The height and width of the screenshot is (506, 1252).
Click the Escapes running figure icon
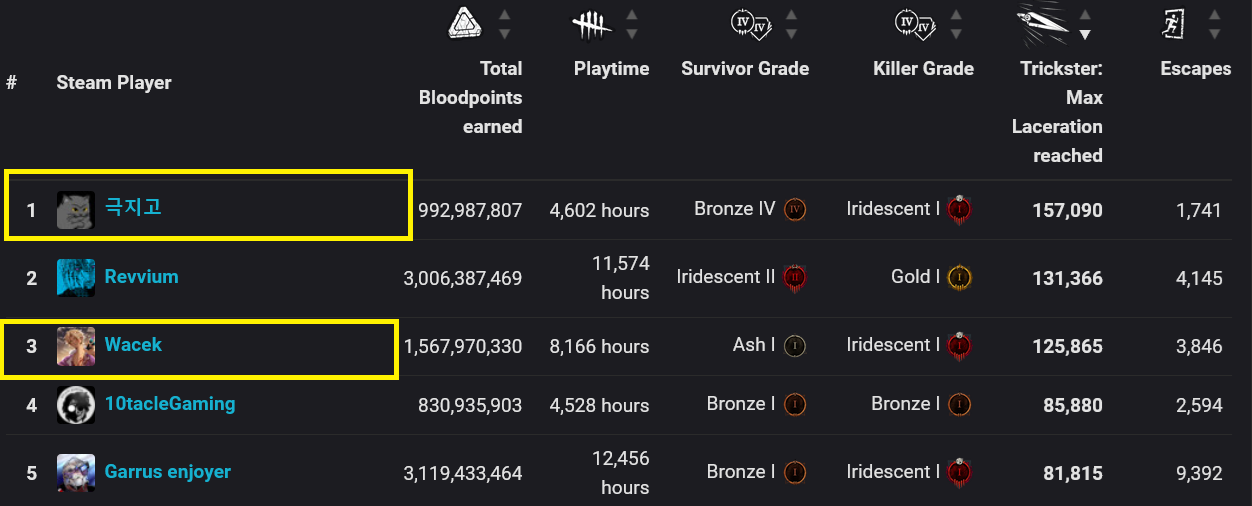pyautogui.click(x=1175, y=25)
